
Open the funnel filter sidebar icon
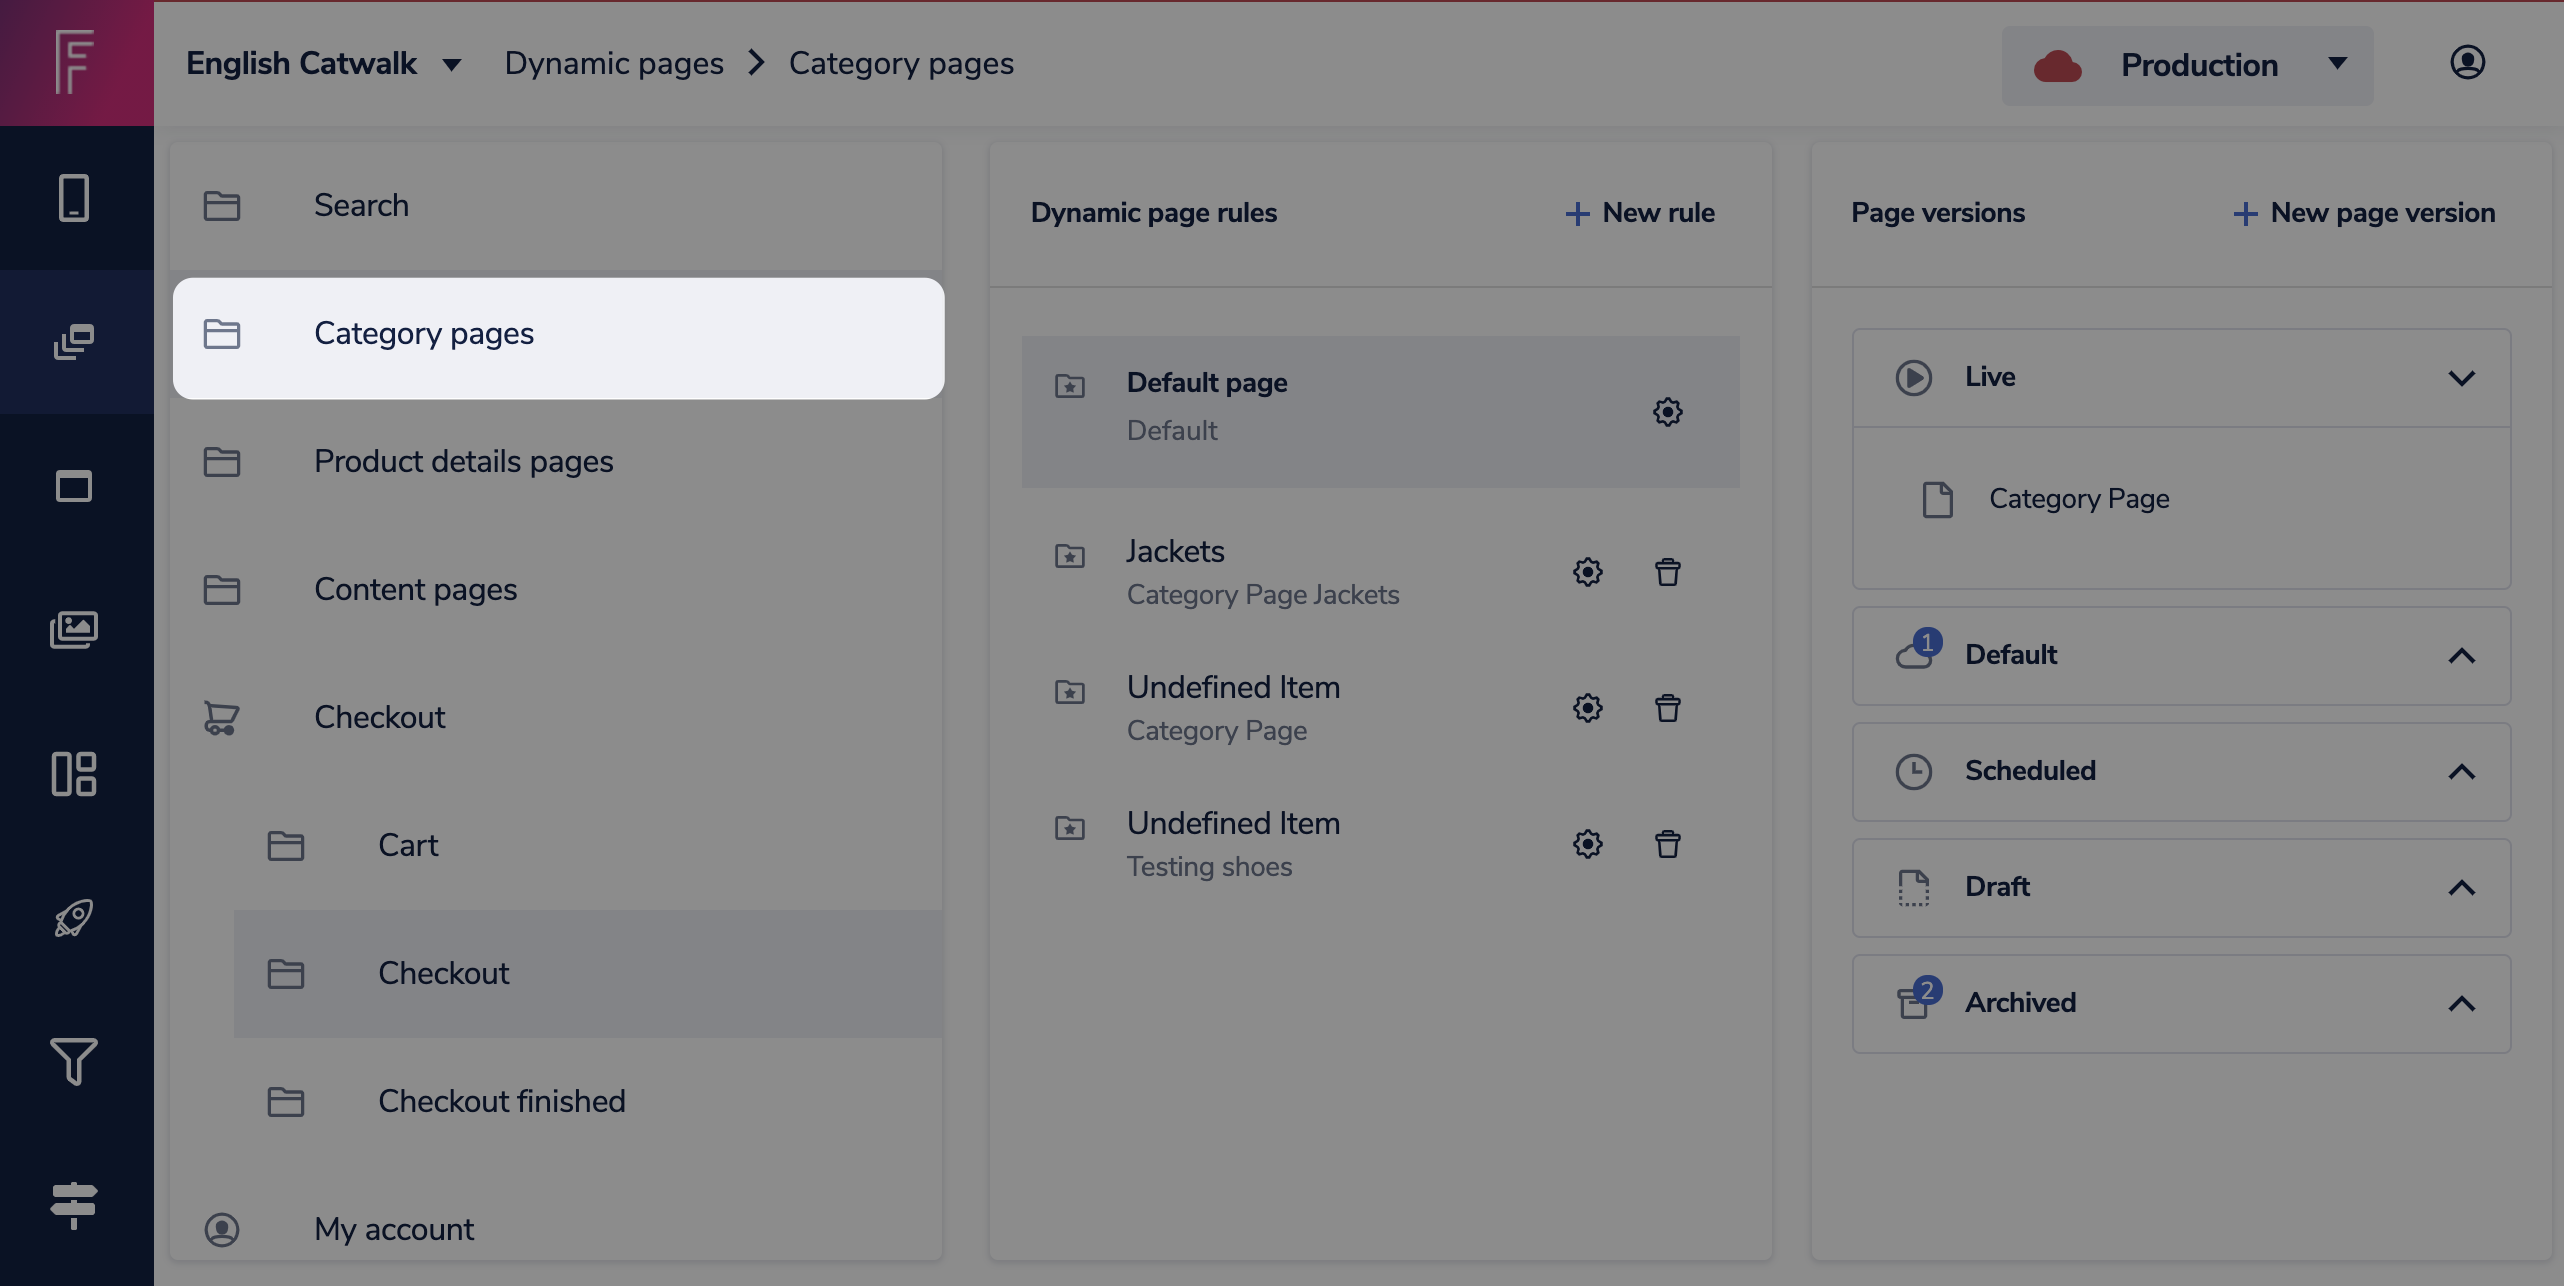point(74,1062)
